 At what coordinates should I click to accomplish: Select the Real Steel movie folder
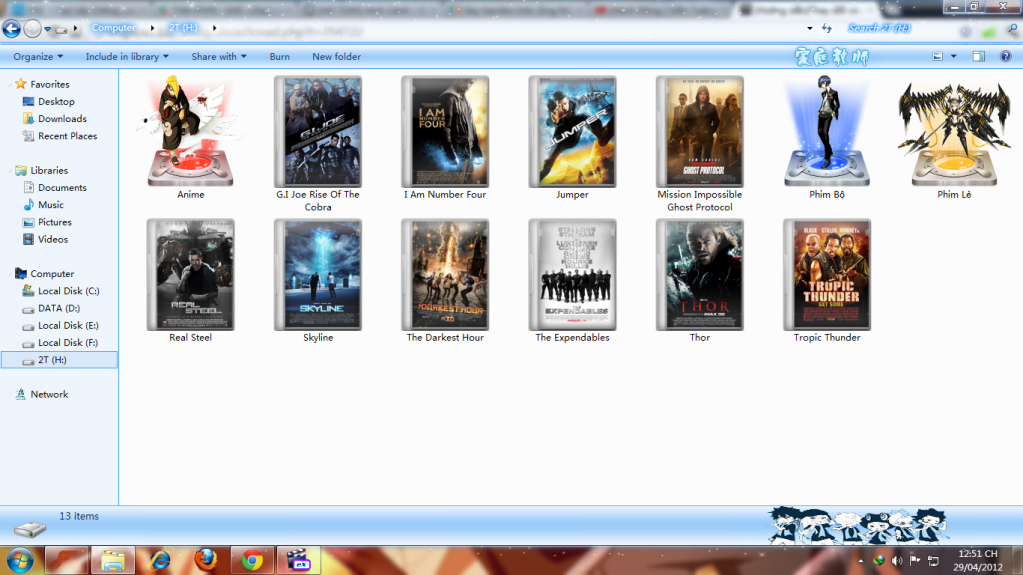click(x=191, y=274)
